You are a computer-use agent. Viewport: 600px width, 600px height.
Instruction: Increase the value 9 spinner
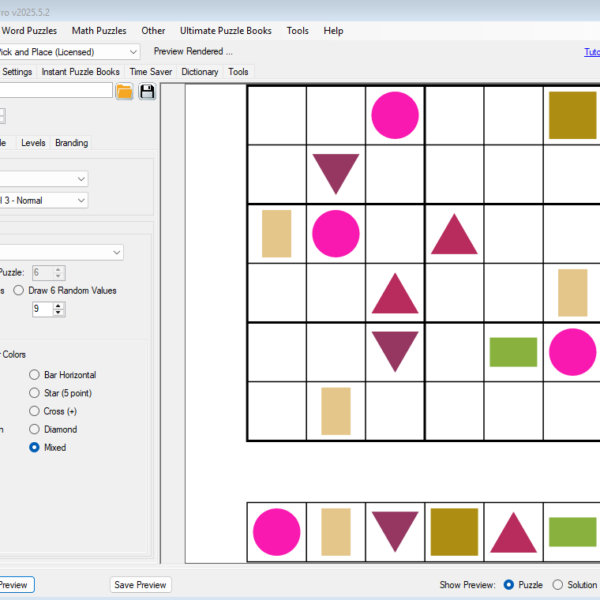(58, 306)
